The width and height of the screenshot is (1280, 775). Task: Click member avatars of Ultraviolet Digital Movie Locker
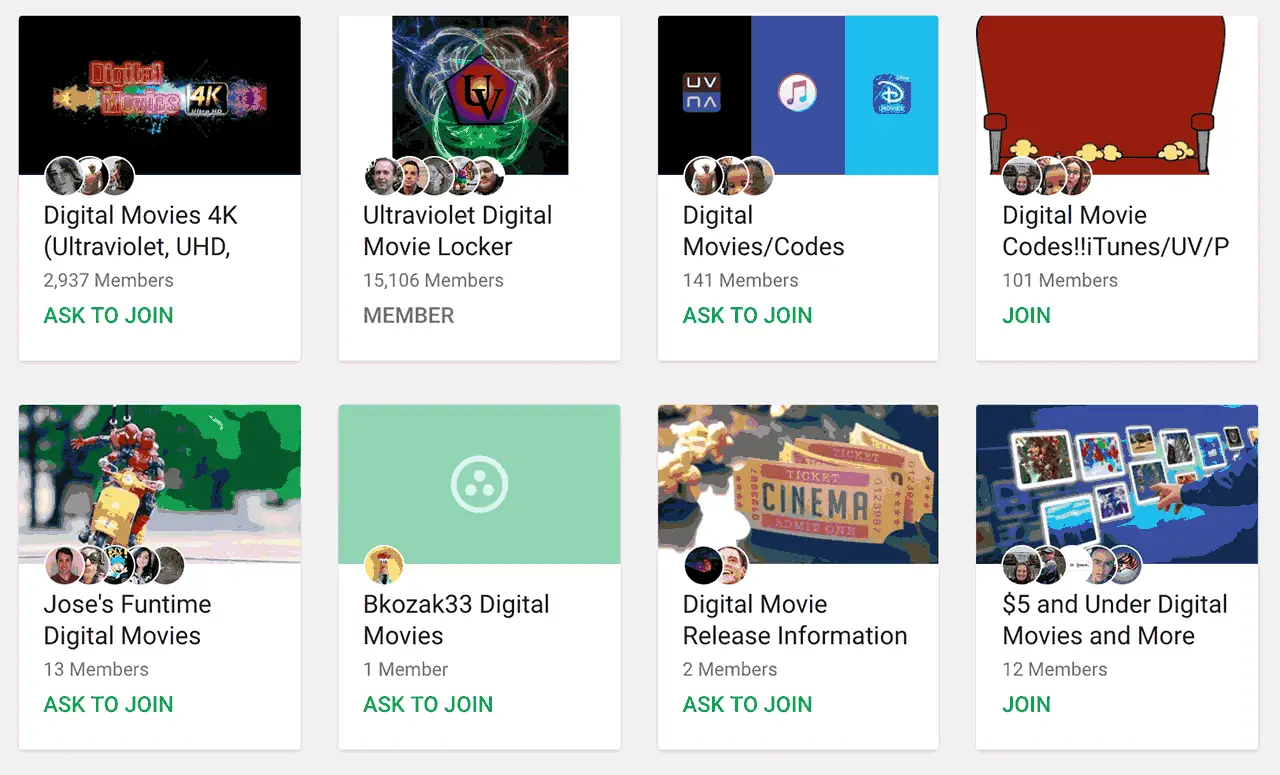434,176
